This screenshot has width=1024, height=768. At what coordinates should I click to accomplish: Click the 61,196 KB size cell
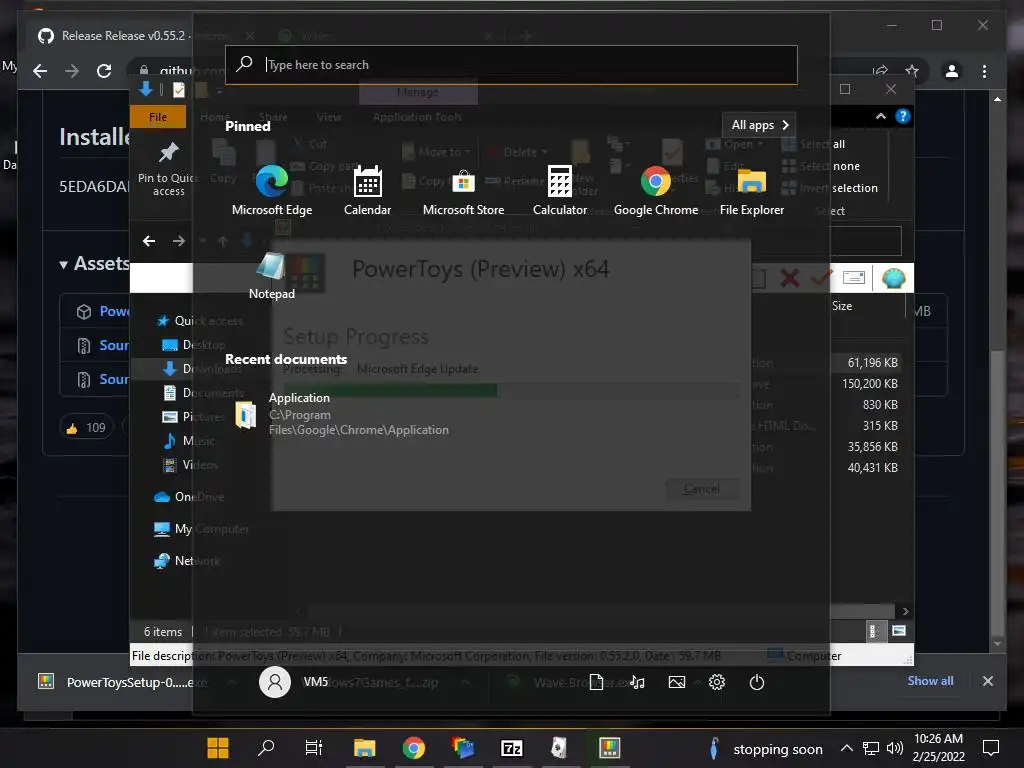872,362
